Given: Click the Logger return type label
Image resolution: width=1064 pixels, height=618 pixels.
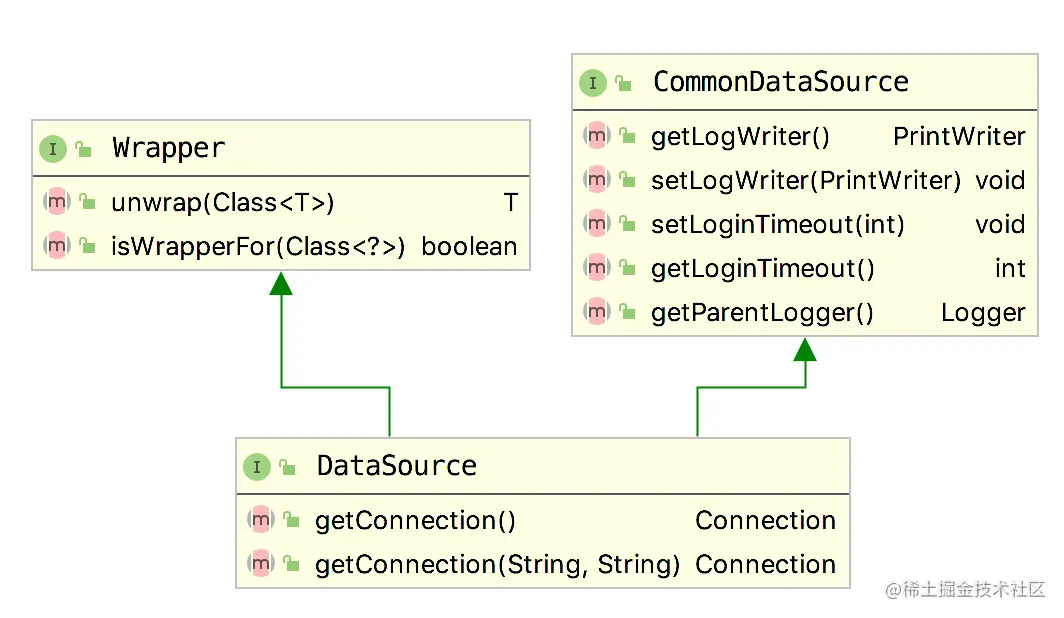Looking at the screenshot, I should [x=982, y=312].
